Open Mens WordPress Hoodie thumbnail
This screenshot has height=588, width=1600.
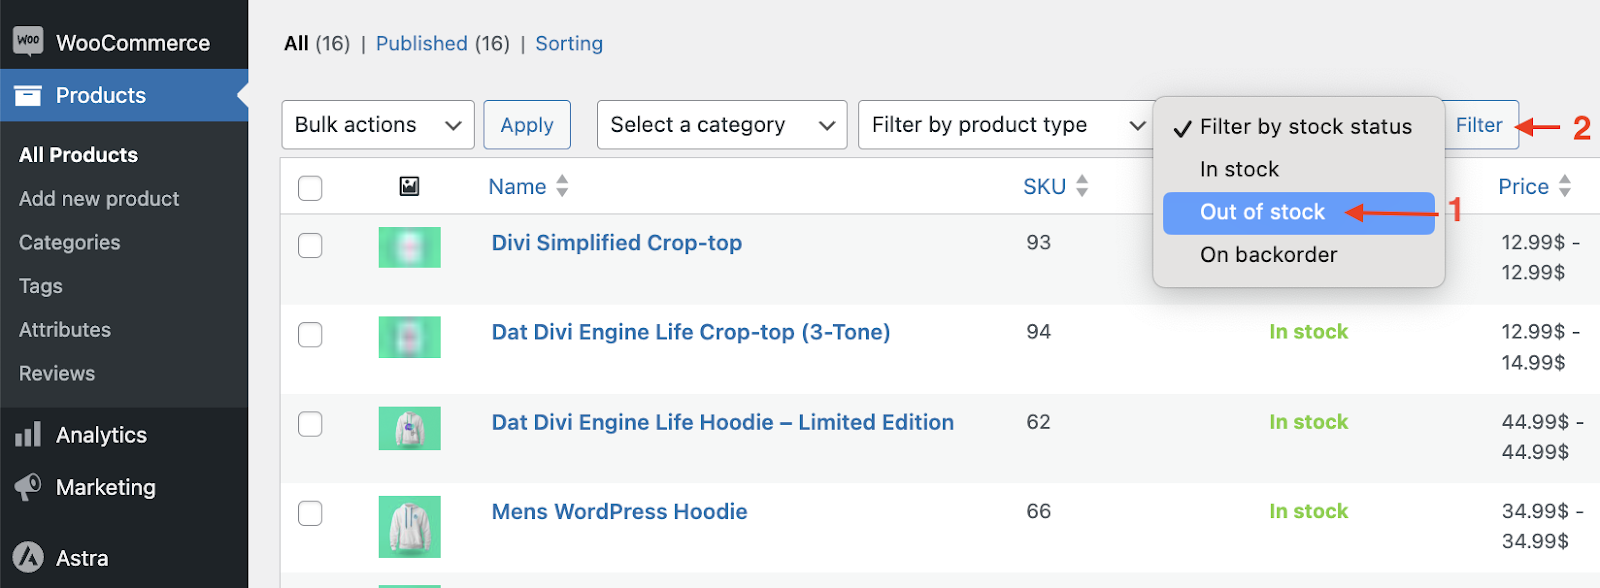409,527
